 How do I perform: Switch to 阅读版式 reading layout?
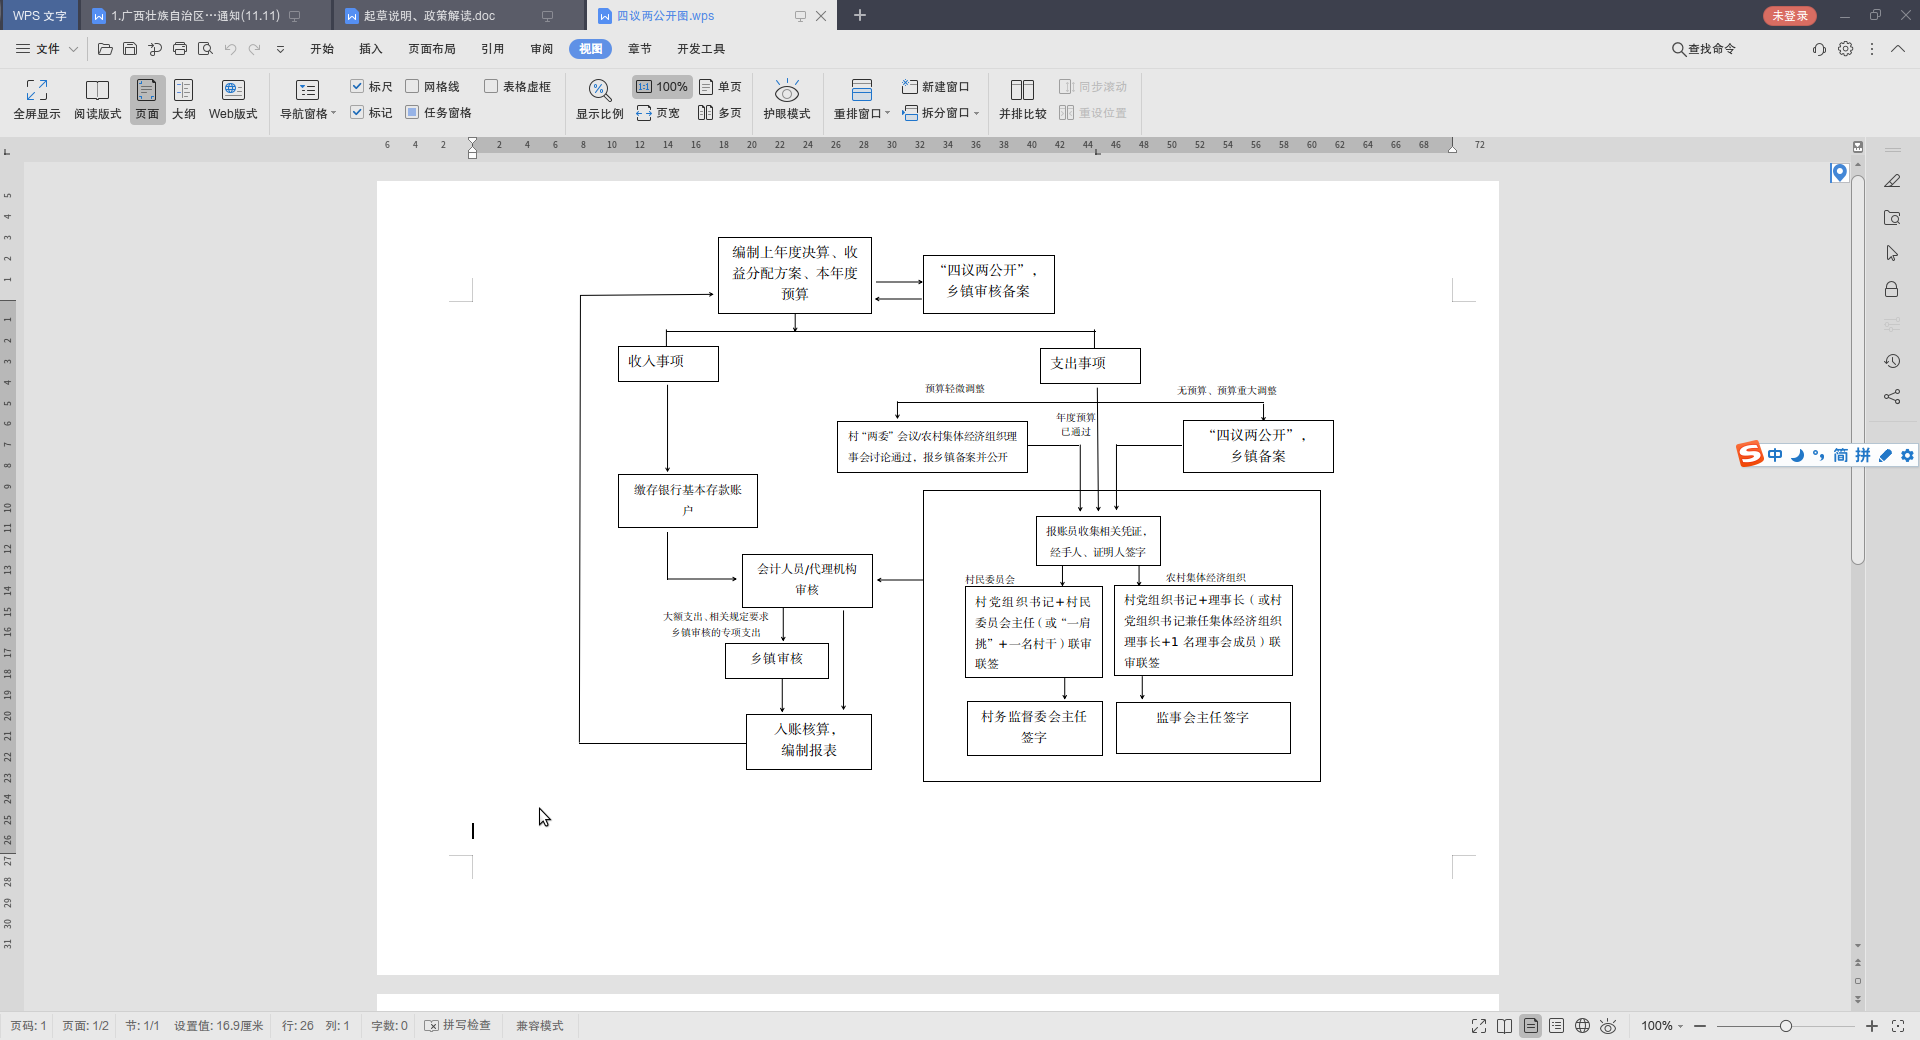click(x=97, y=91)
